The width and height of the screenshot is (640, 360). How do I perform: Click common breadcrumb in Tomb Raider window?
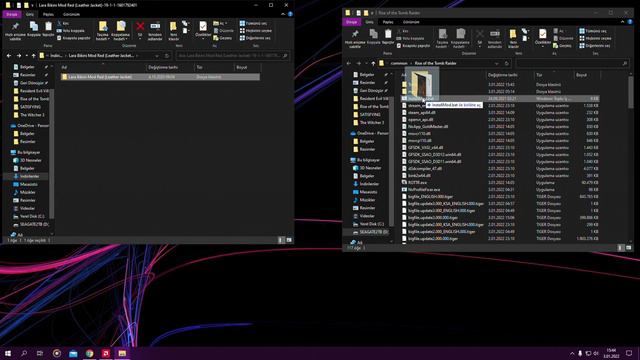point(399,63)
